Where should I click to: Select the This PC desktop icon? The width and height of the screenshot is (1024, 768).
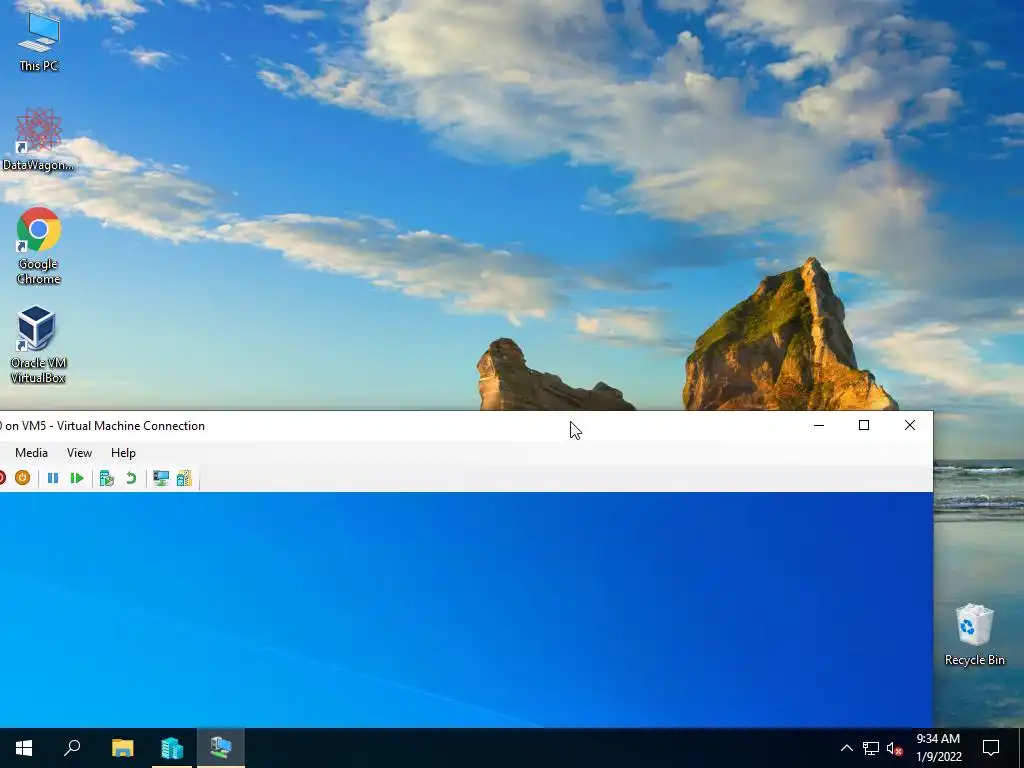tap(39, 41)
